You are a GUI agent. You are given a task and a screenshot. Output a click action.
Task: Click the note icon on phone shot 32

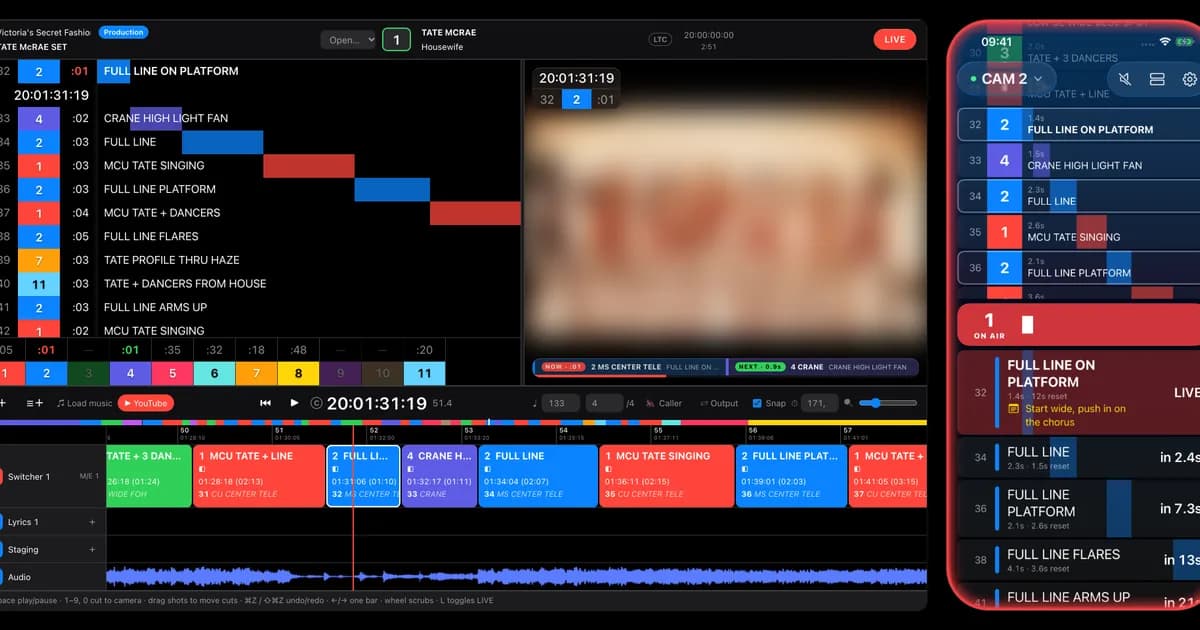point(1014,408)
